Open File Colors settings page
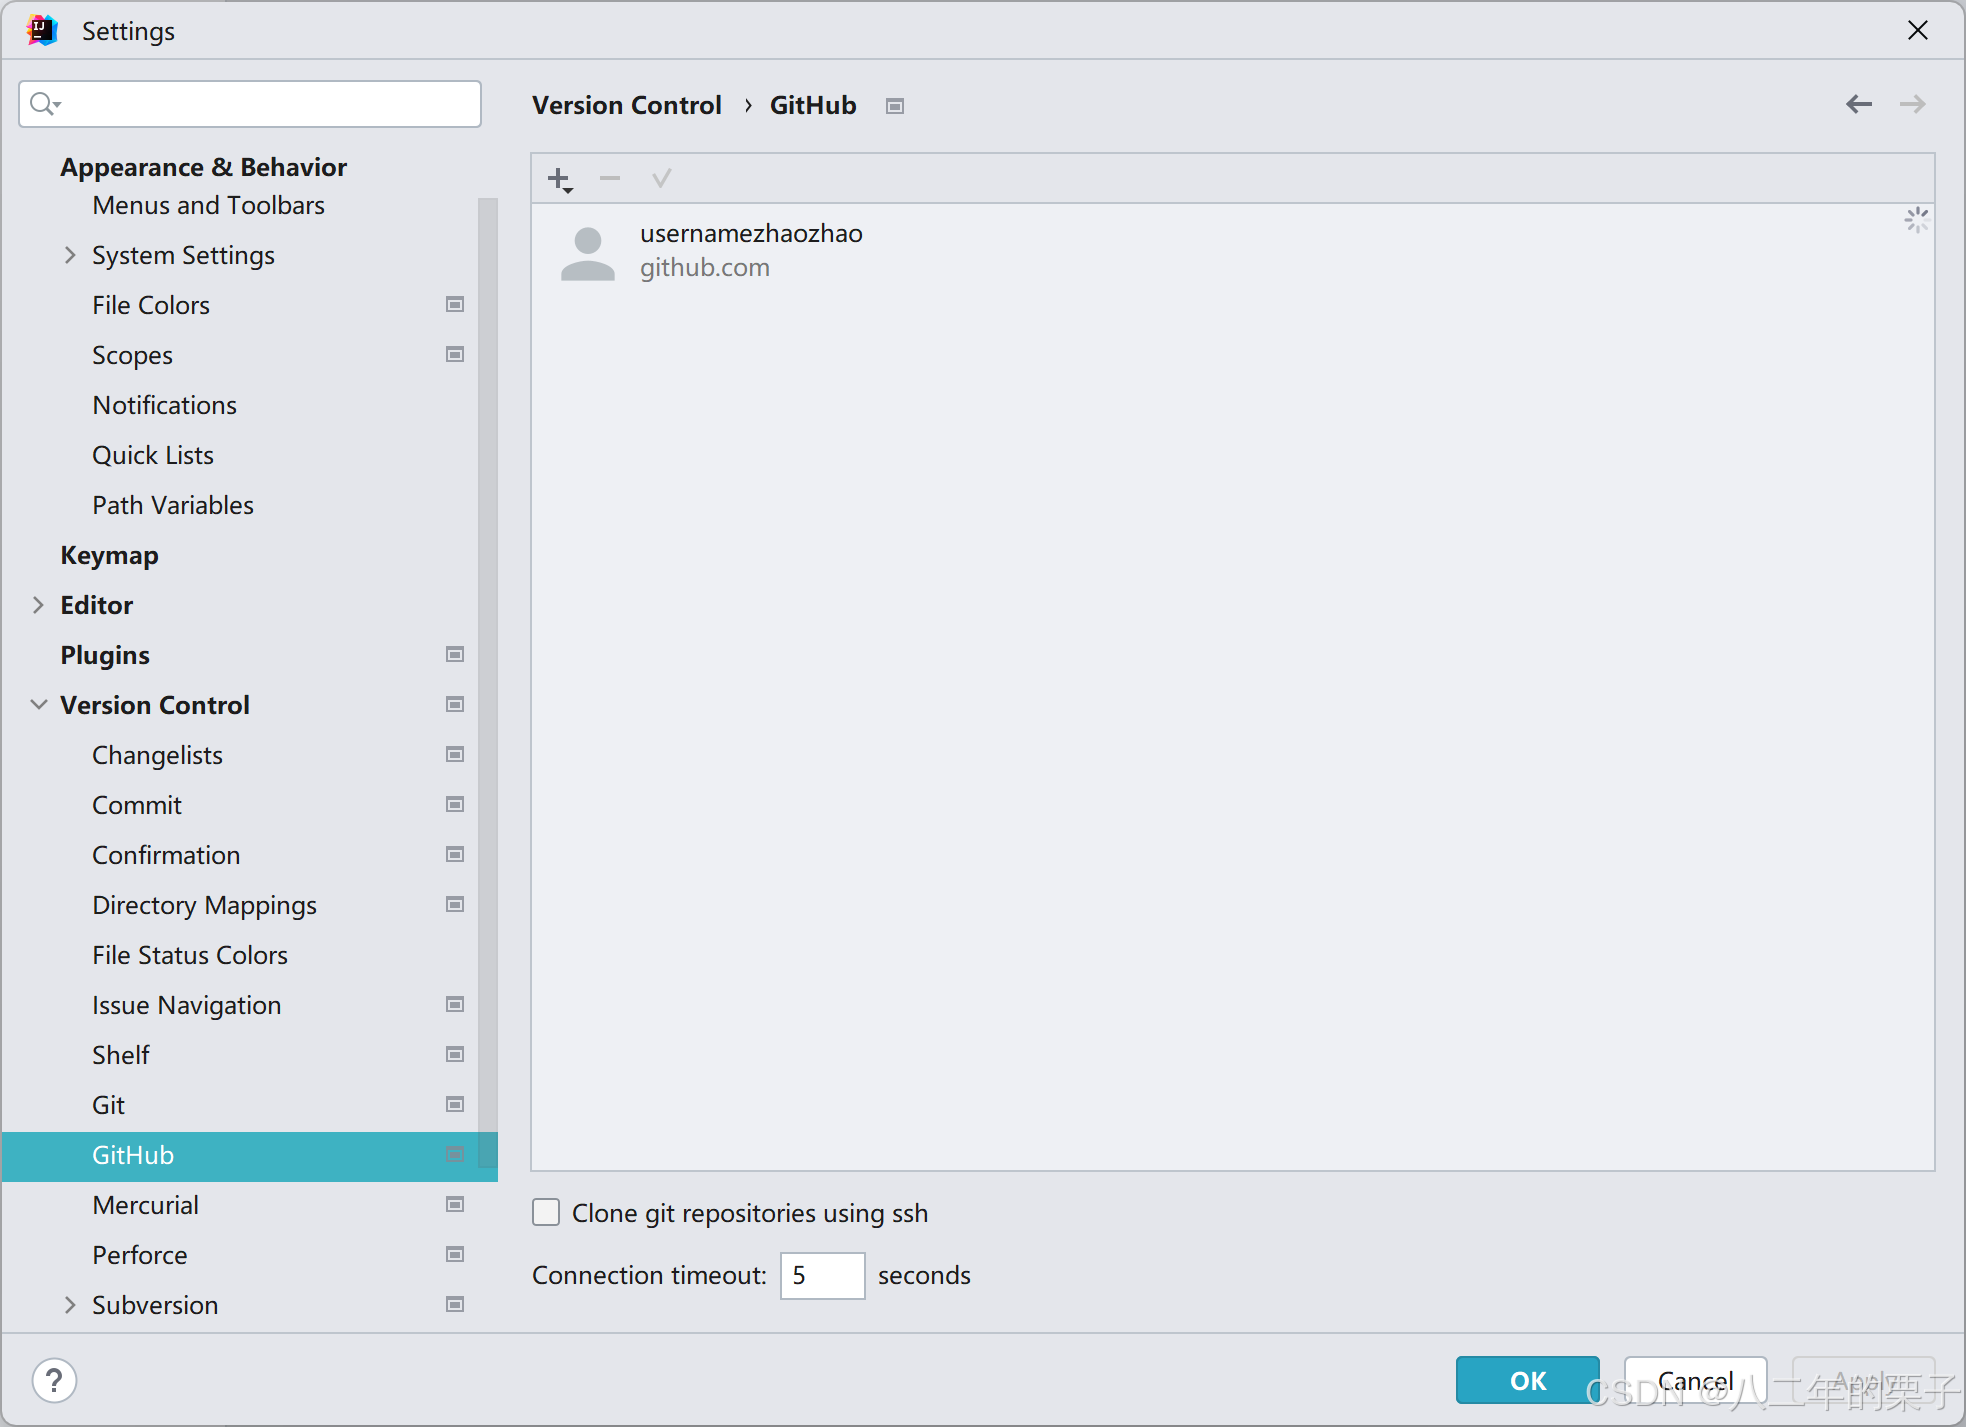 pos(151,305)
